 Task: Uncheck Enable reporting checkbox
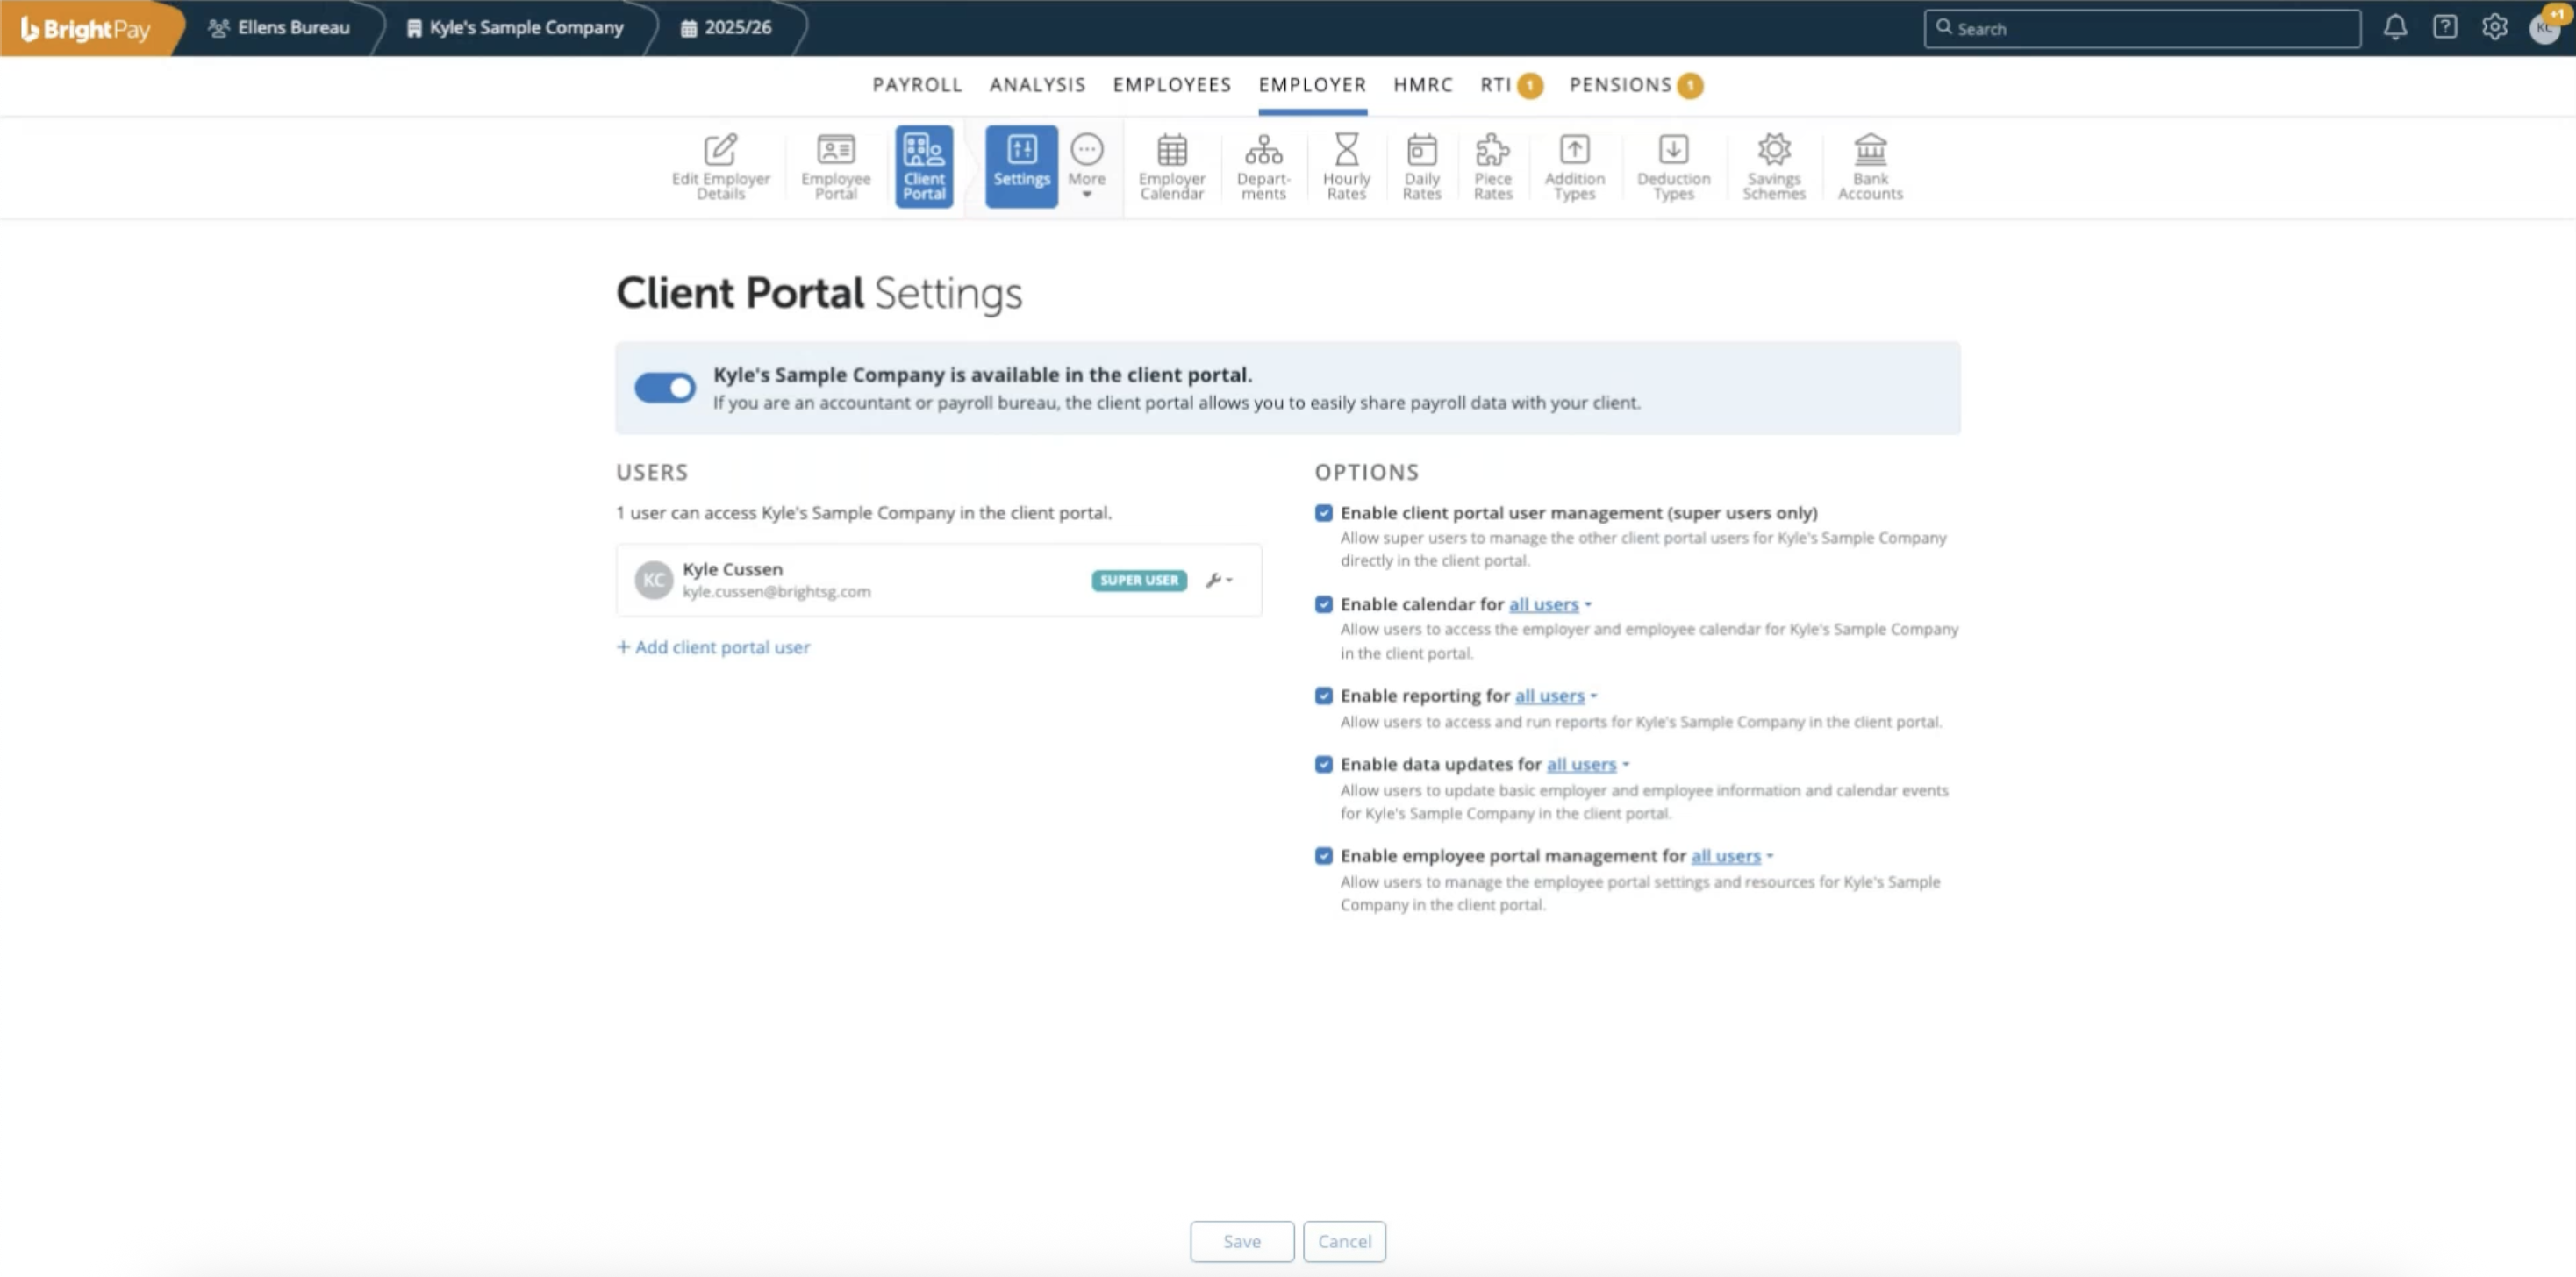point(1323,696)
